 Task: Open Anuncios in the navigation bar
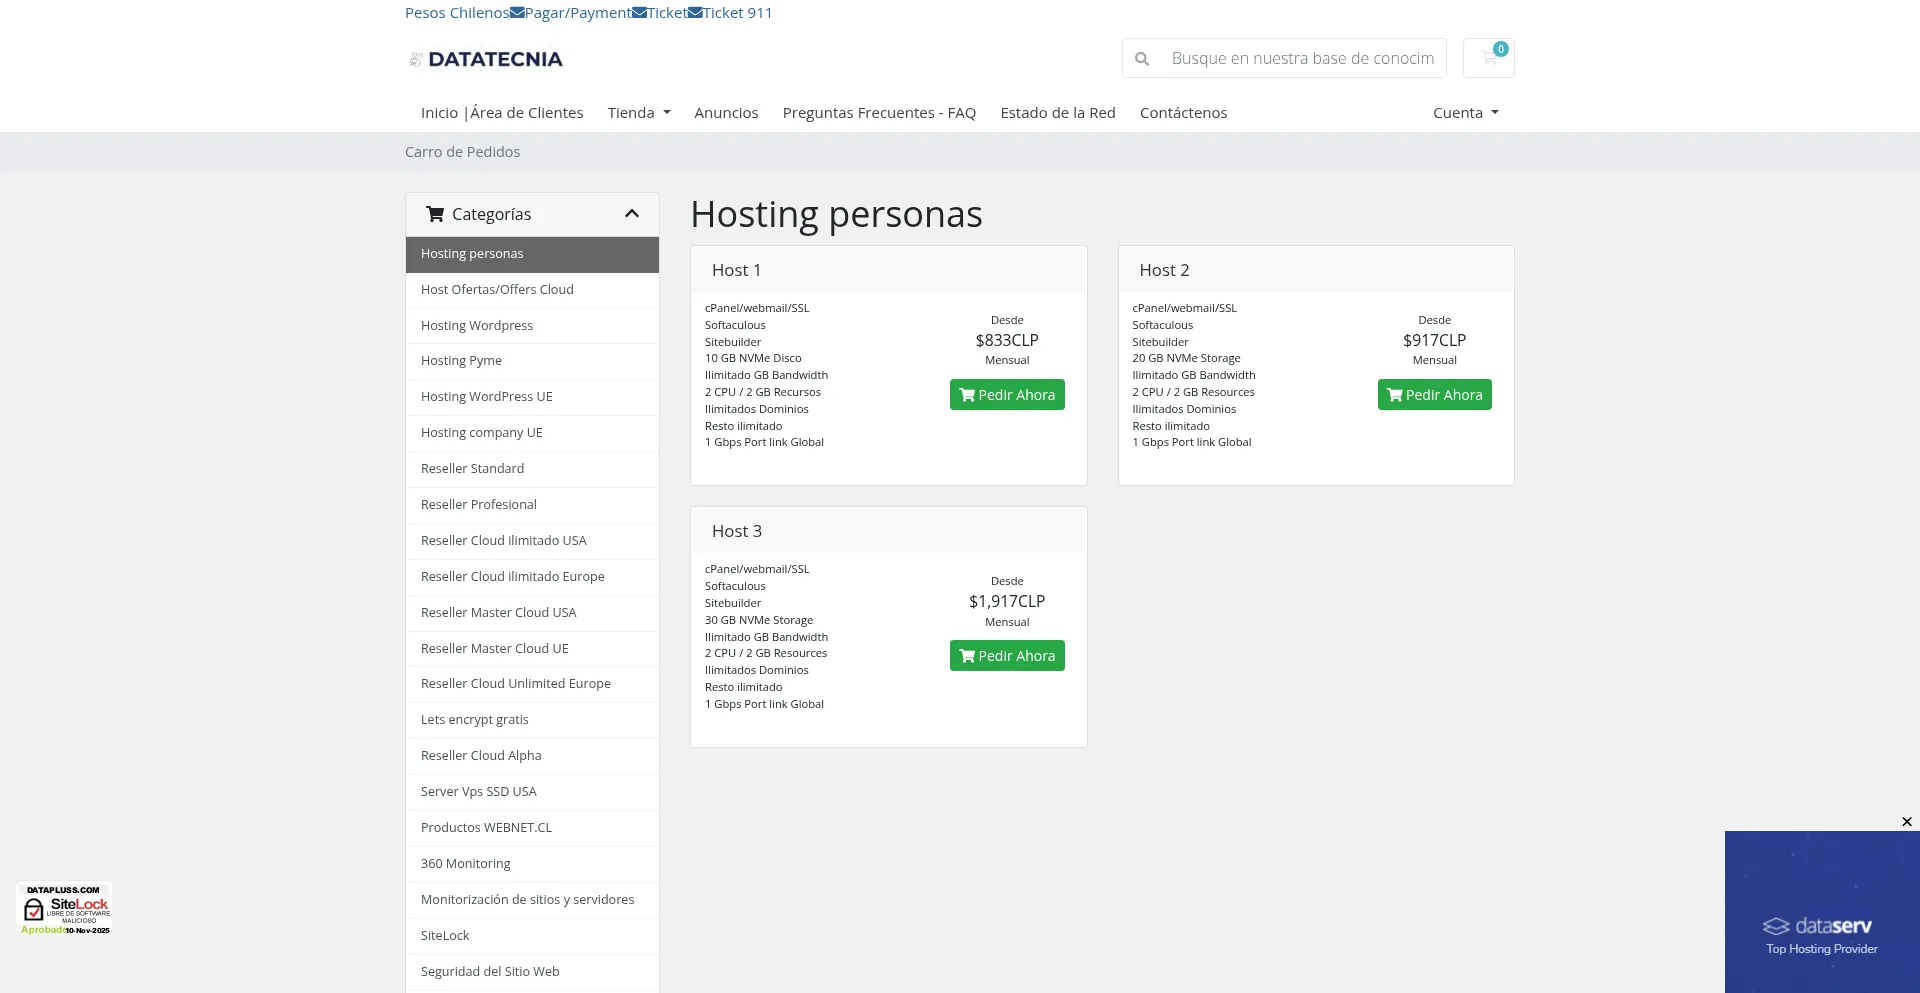click(726, 113)
